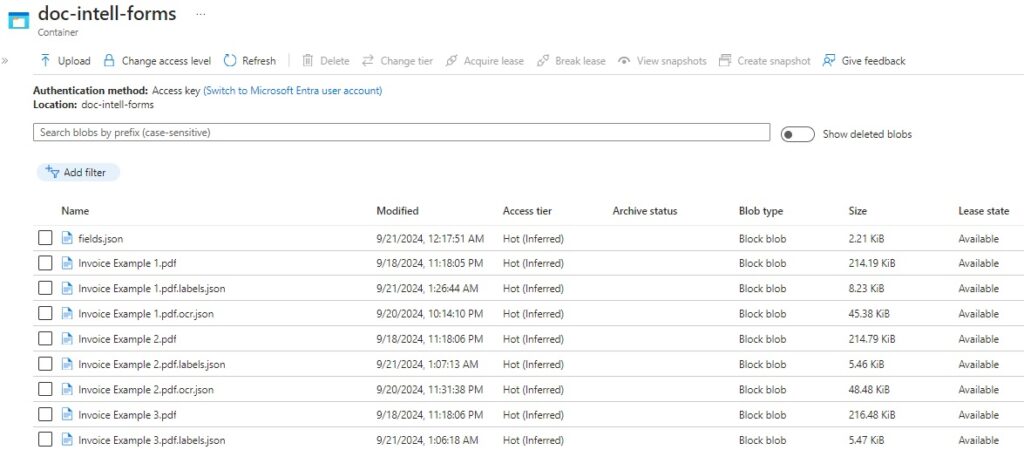Click file icon of Invoice Example 1.pdf.labels.json
Image resolution: width=1024 pixels, height=450 pixels.
tap(67, 288)
